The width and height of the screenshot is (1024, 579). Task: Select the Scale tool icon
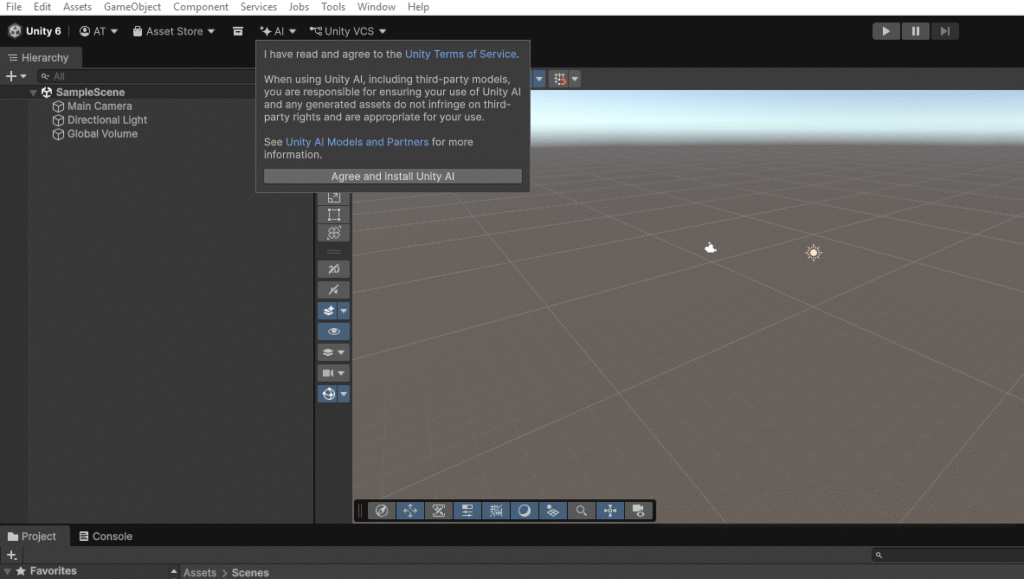click(334, 196)
